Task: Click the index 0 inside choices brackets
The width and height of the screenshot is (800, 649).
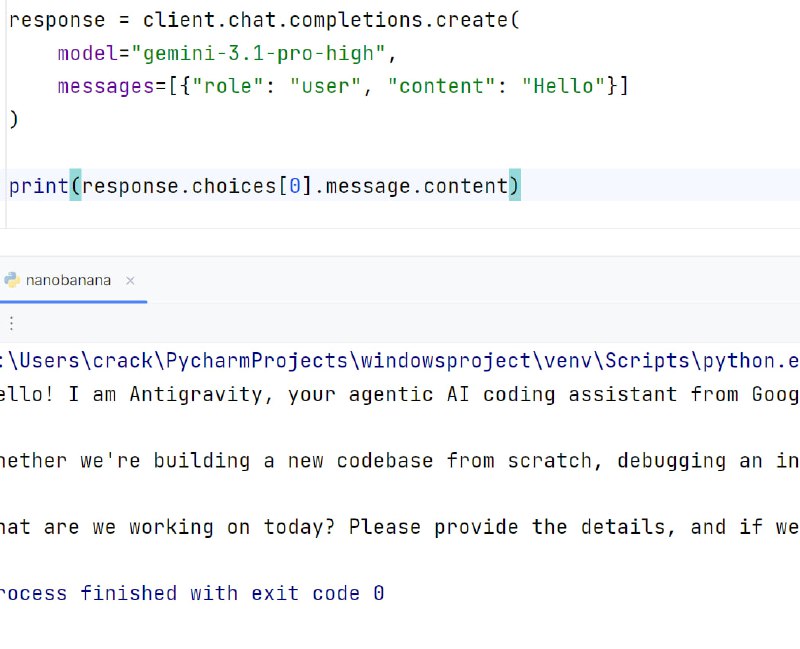Action: [x=295, y=186]
